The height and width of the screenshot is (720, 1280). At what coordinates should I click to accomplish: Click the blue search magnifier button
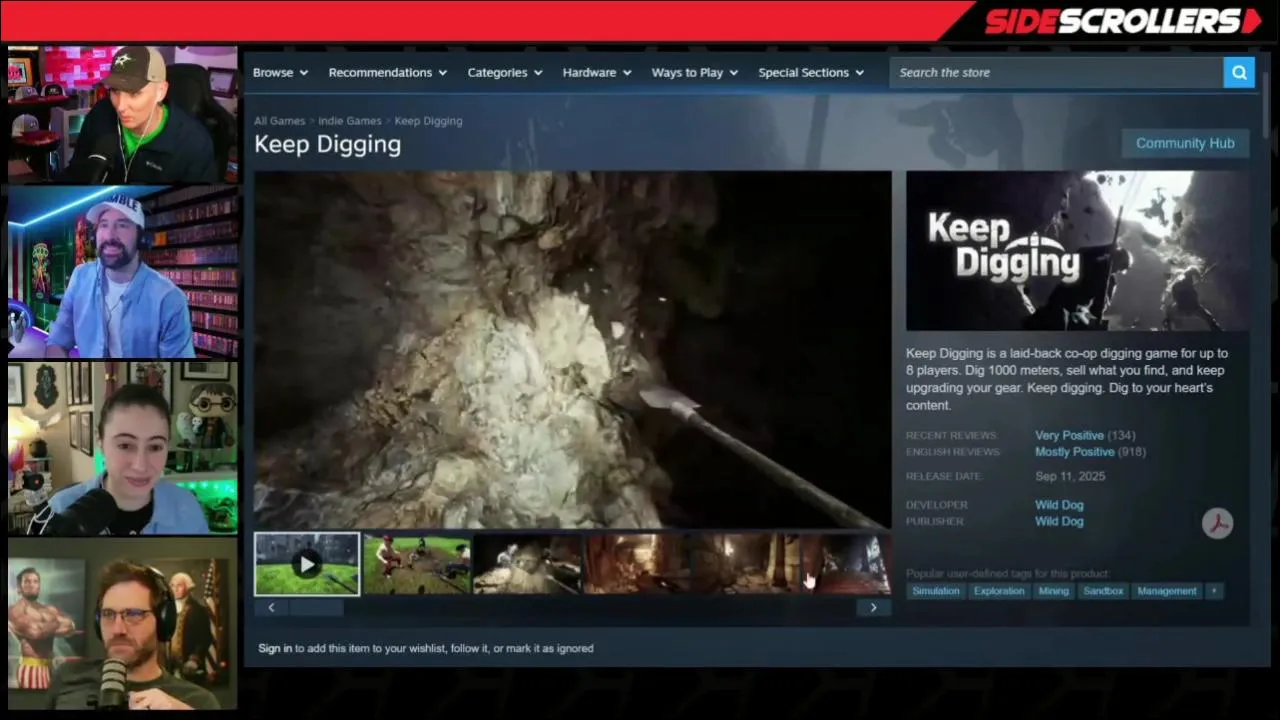point(1239,72)
